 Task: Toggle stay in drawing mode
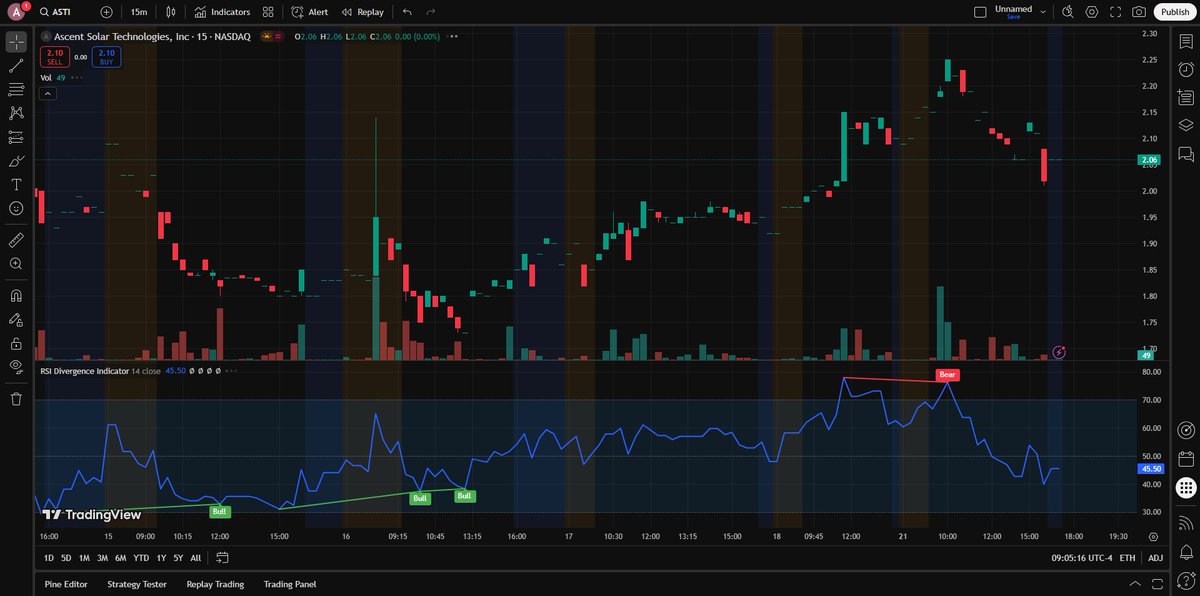click(16, 320)
